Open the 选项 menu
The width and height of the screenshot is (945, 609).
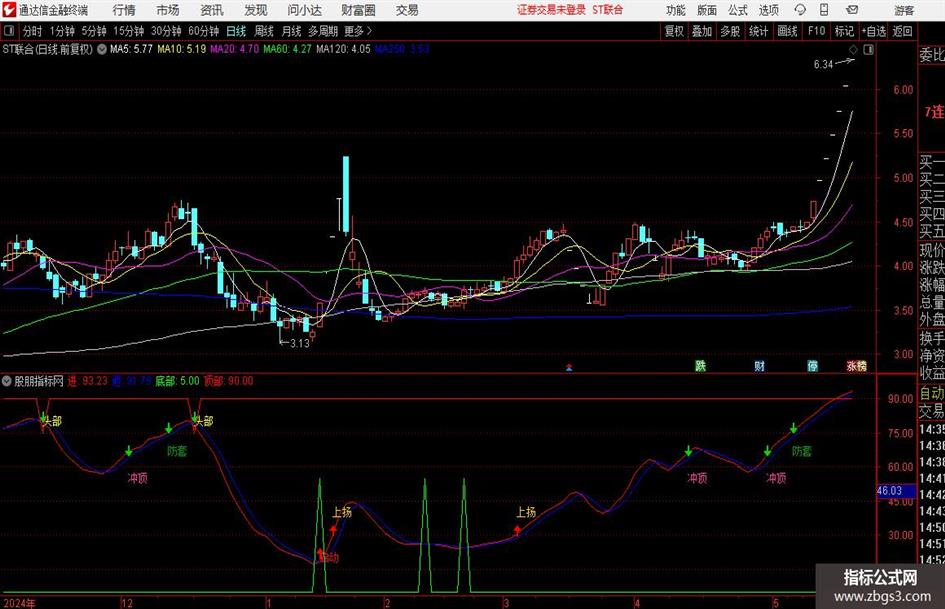point(768,10)
